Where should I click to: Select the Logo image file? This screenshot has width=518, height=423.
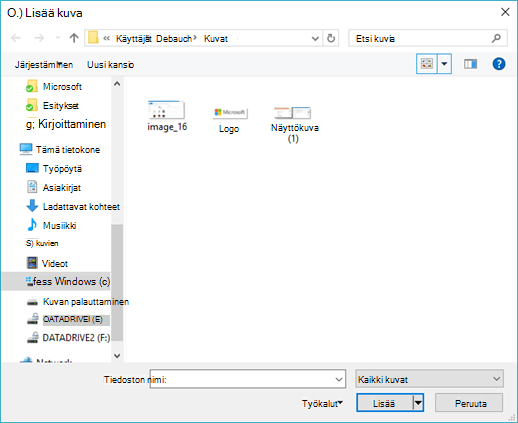point(229,120)
